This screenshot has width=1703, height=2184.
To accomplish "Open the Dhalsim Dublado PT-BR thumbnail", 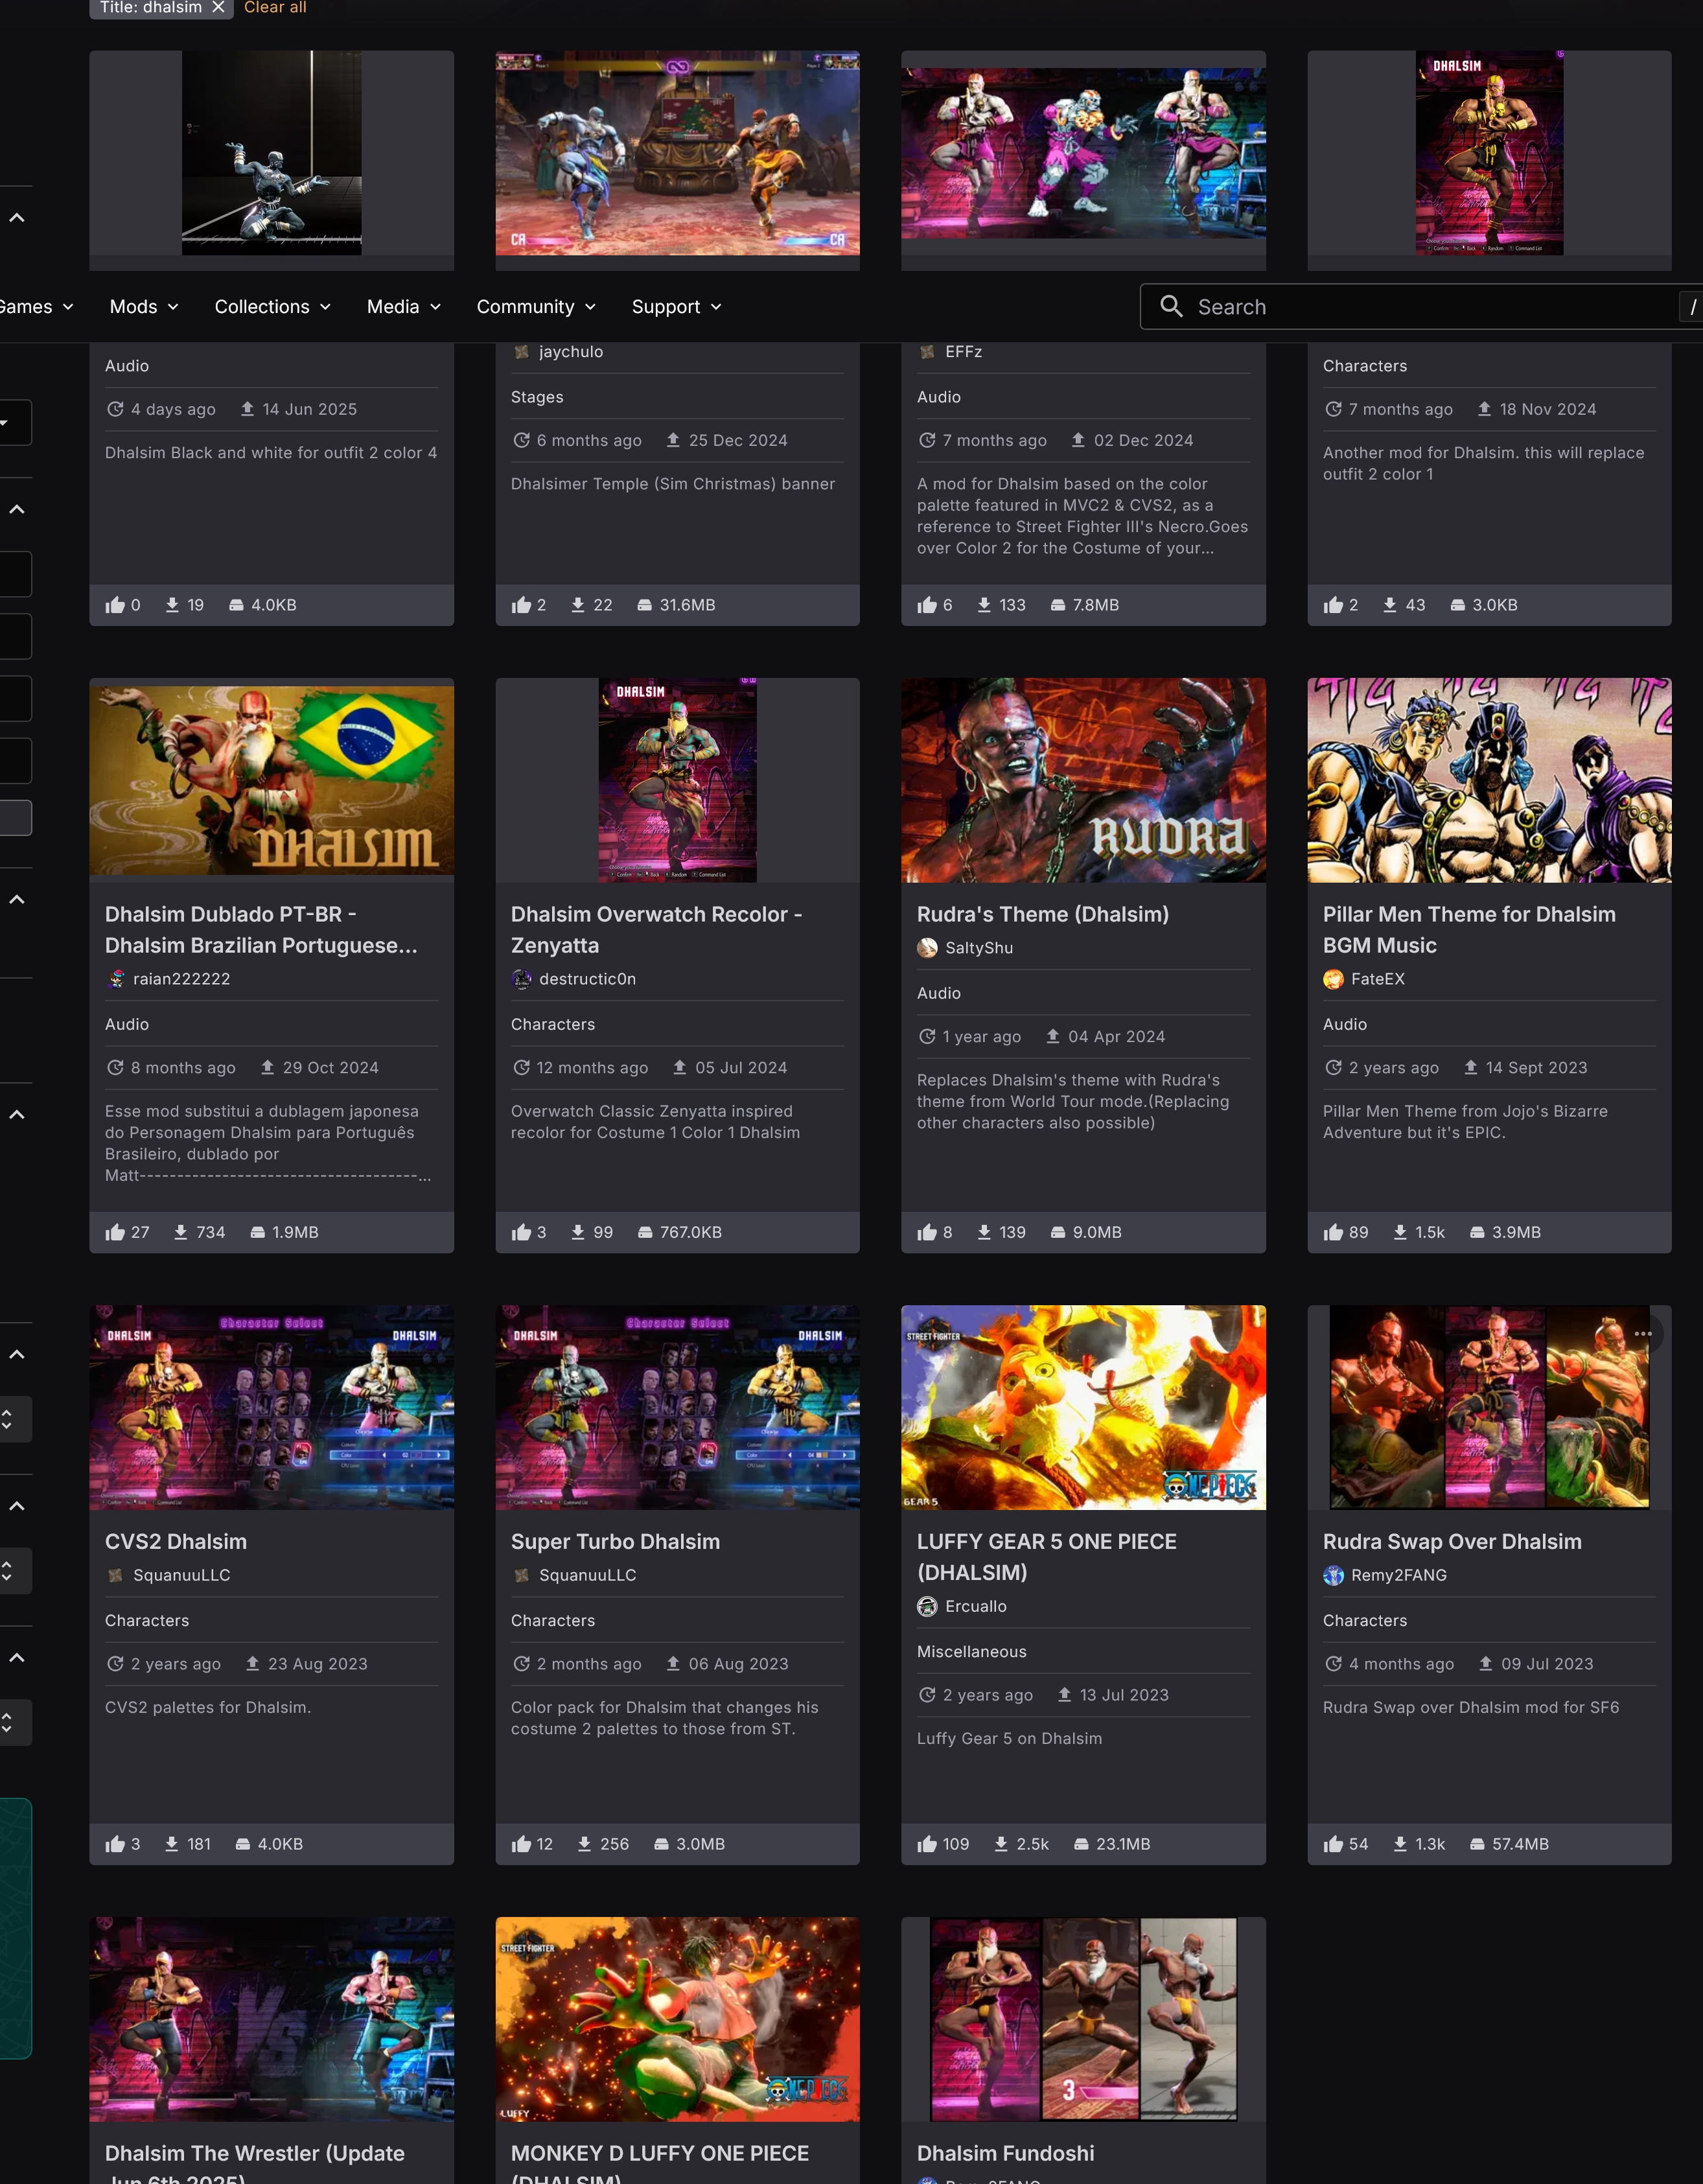I will click(x=271, y=780).
